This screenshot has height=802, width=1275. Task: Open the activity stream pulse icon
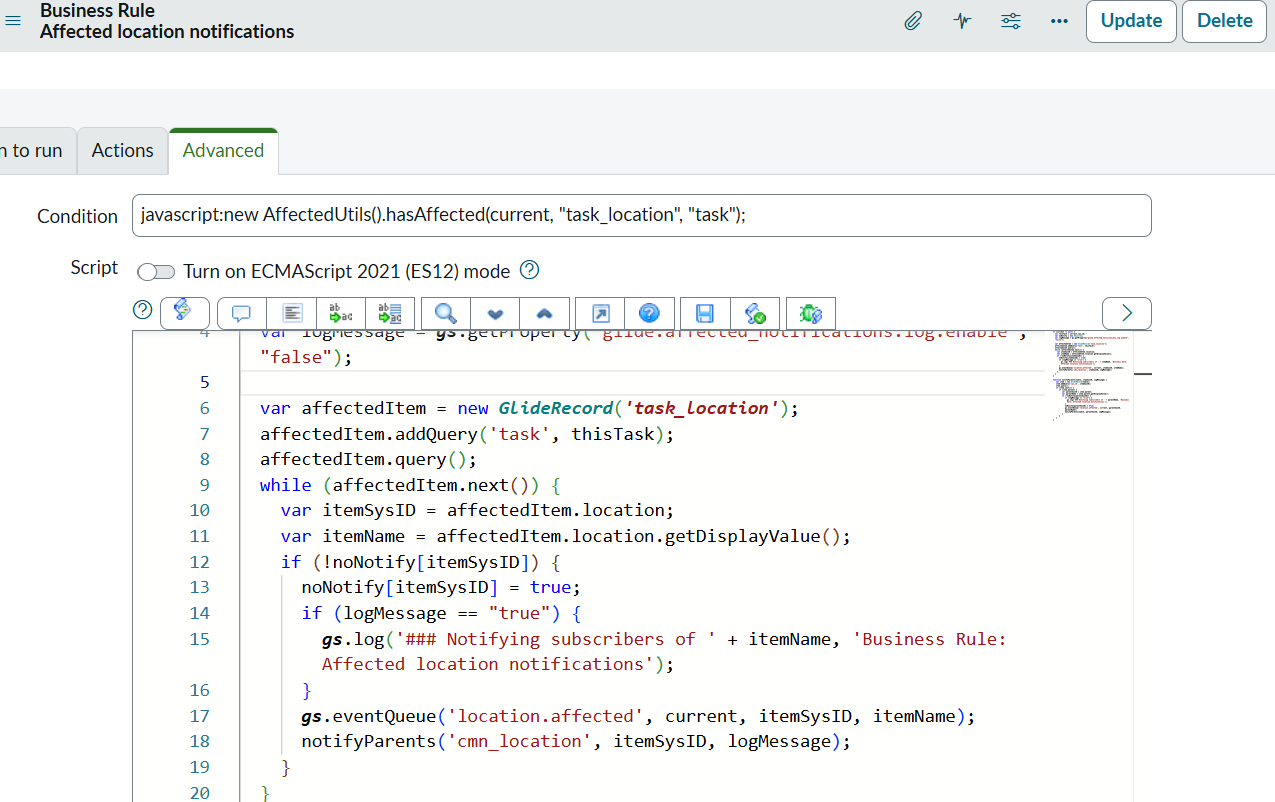coord(962,21)
